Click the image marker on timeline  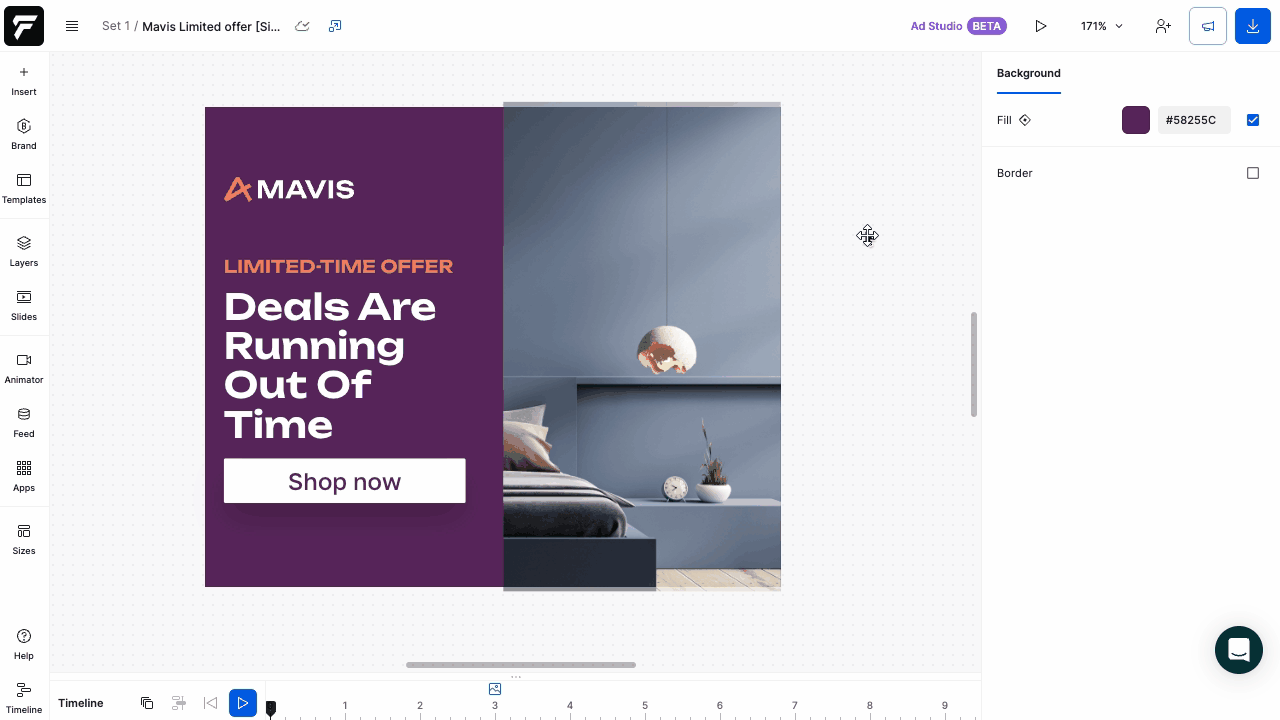point(495,689)
